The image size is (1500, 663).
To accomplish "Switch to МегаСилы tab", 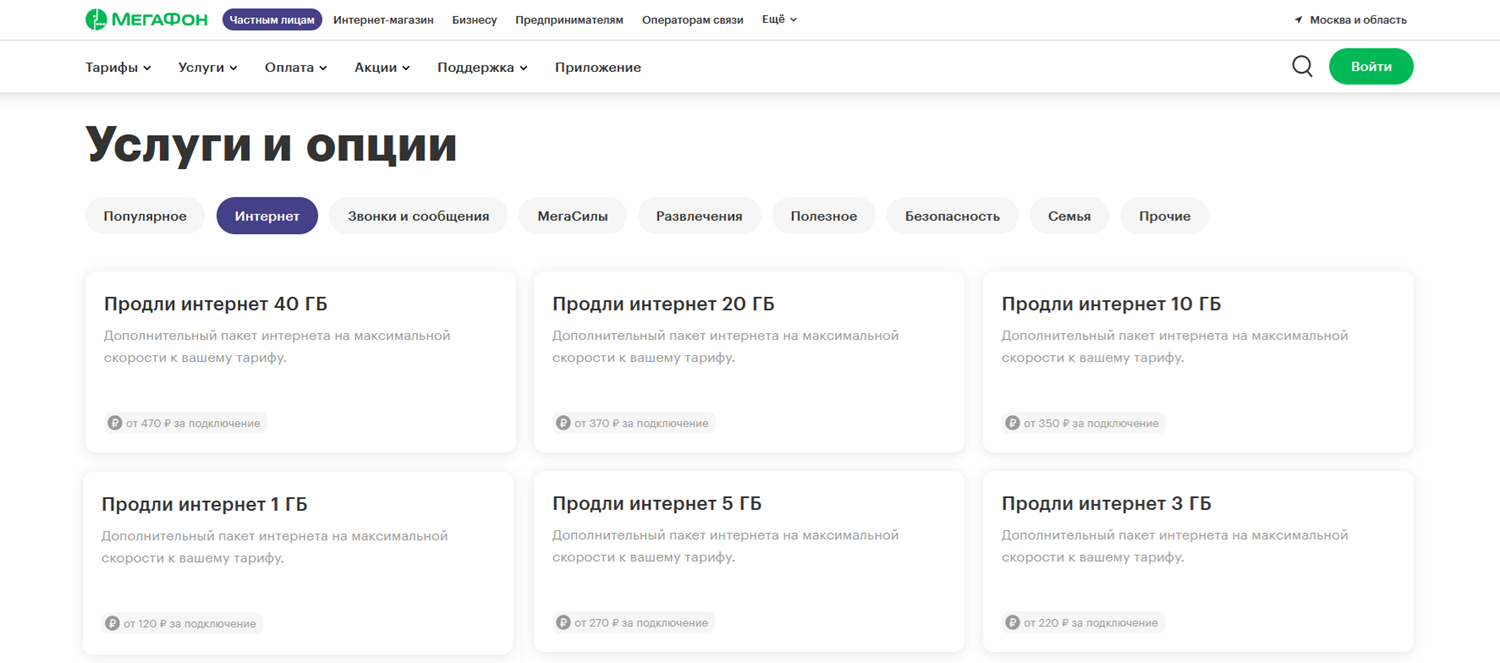I will pyautogui.click(x=572, y=216).
